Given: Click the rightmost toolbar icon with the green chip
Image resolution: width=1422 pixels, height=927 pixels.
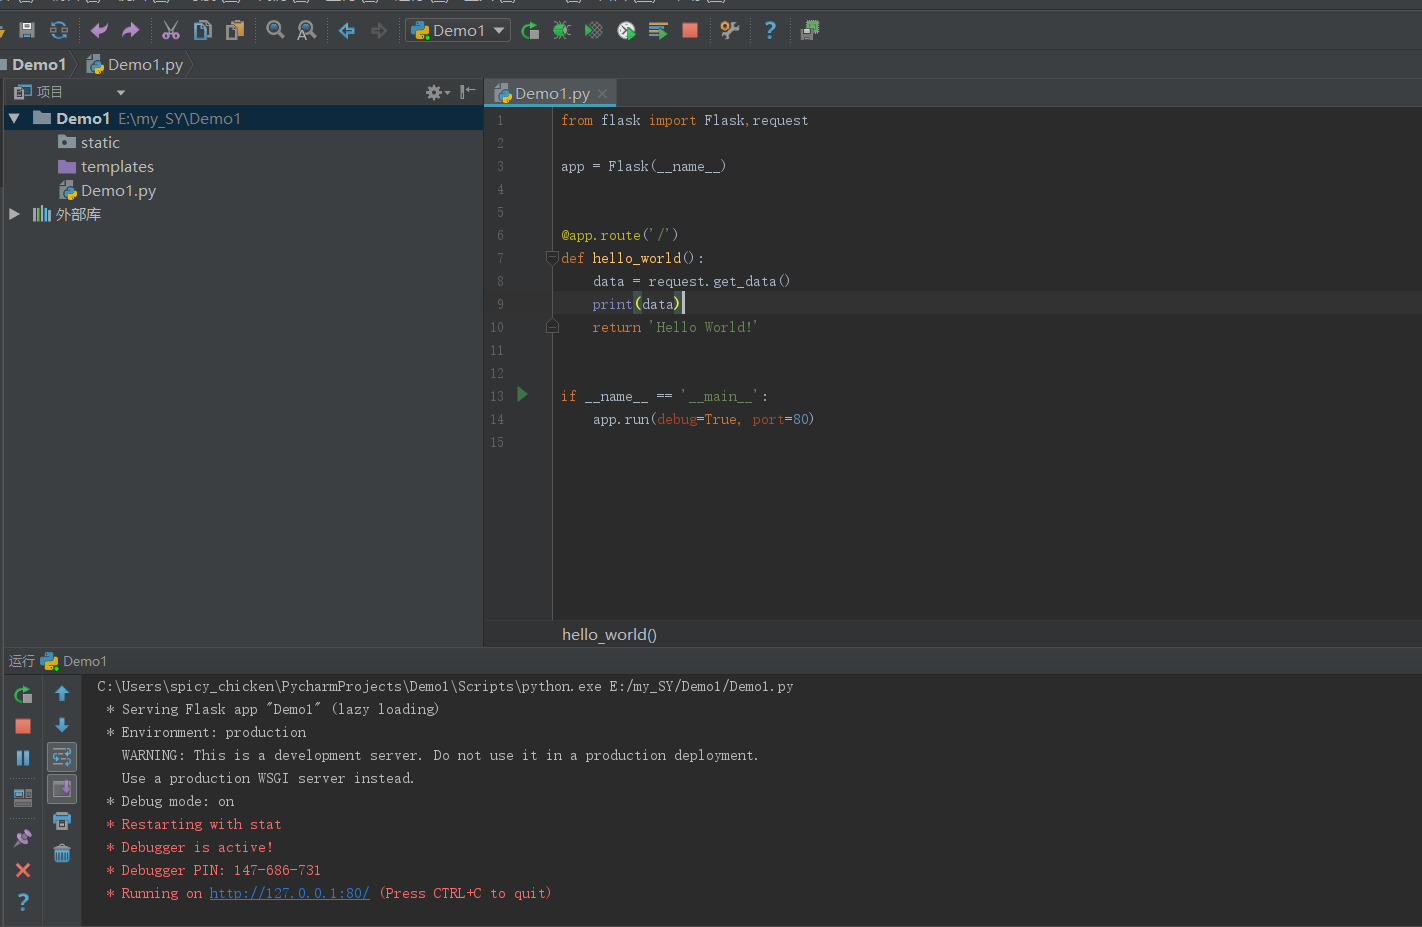Looking at the screenshot, I should pos(810,30).
